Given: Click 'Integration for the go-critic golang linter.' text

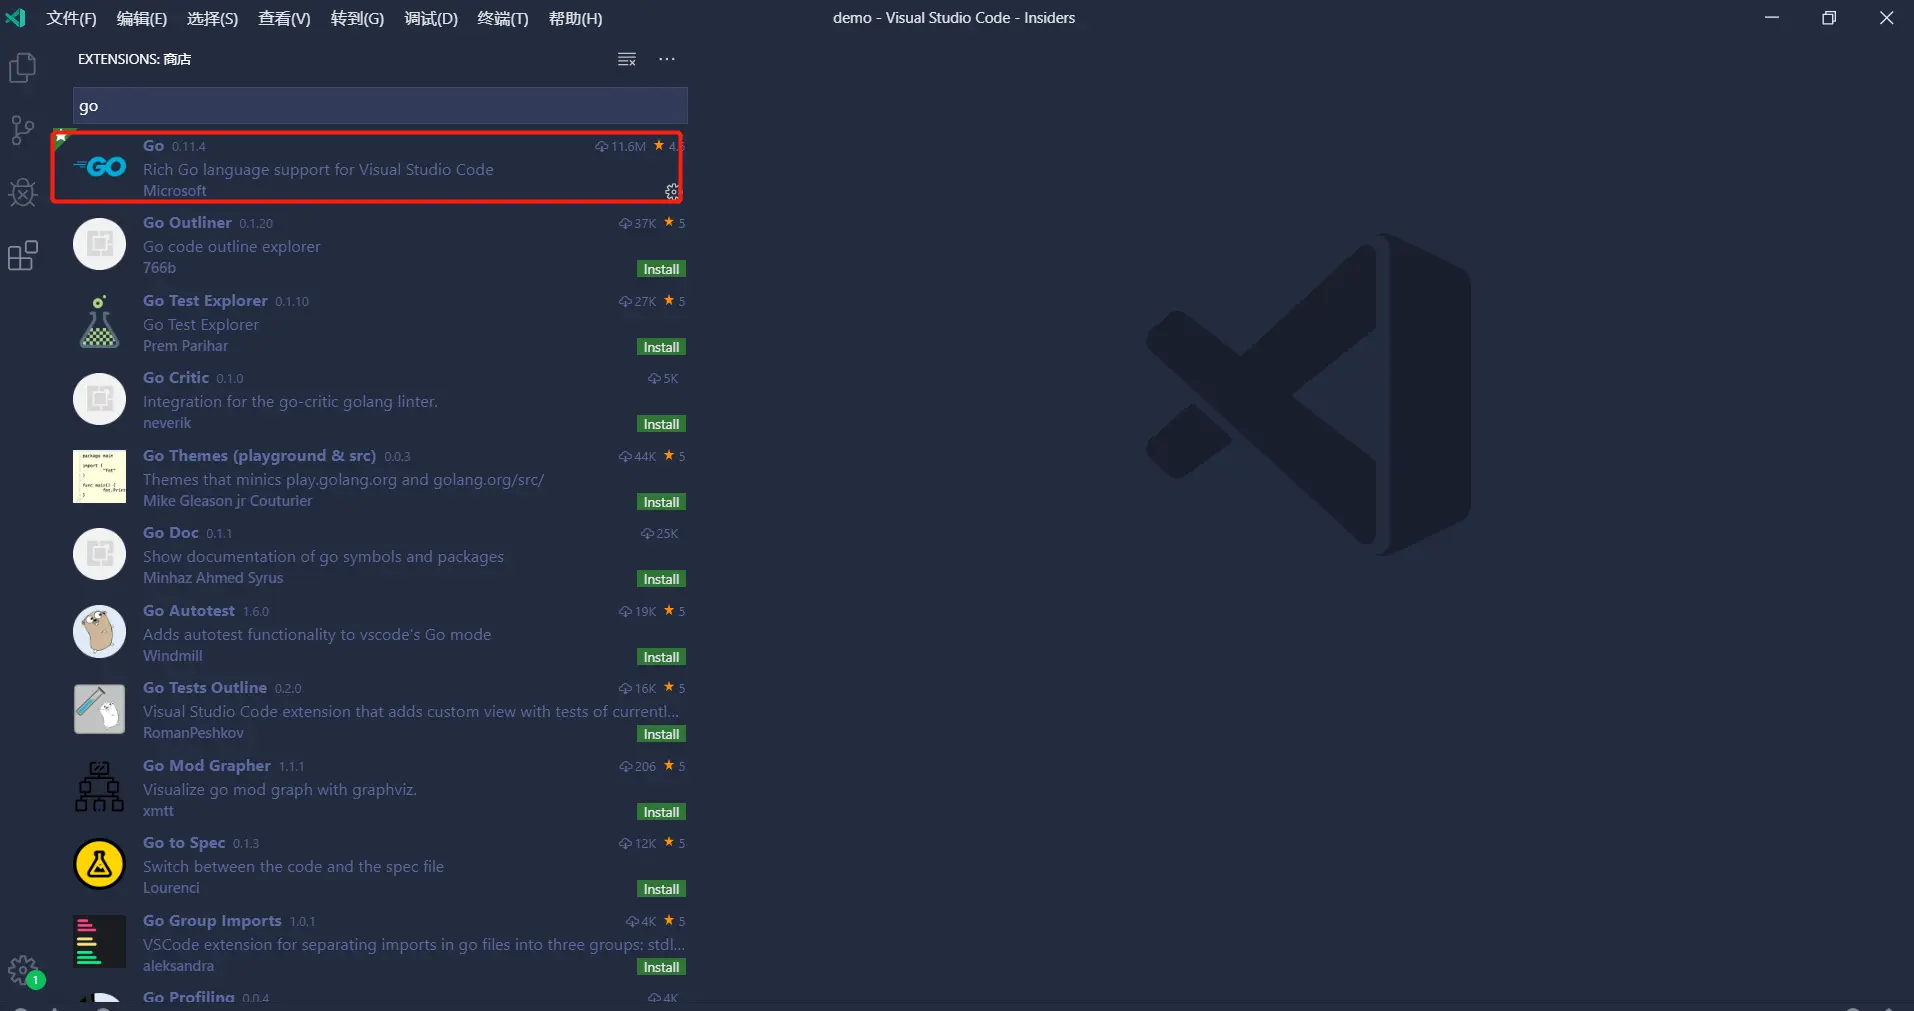Looking at the screenshot, I should pyautogui.click(x=290, y=402).
